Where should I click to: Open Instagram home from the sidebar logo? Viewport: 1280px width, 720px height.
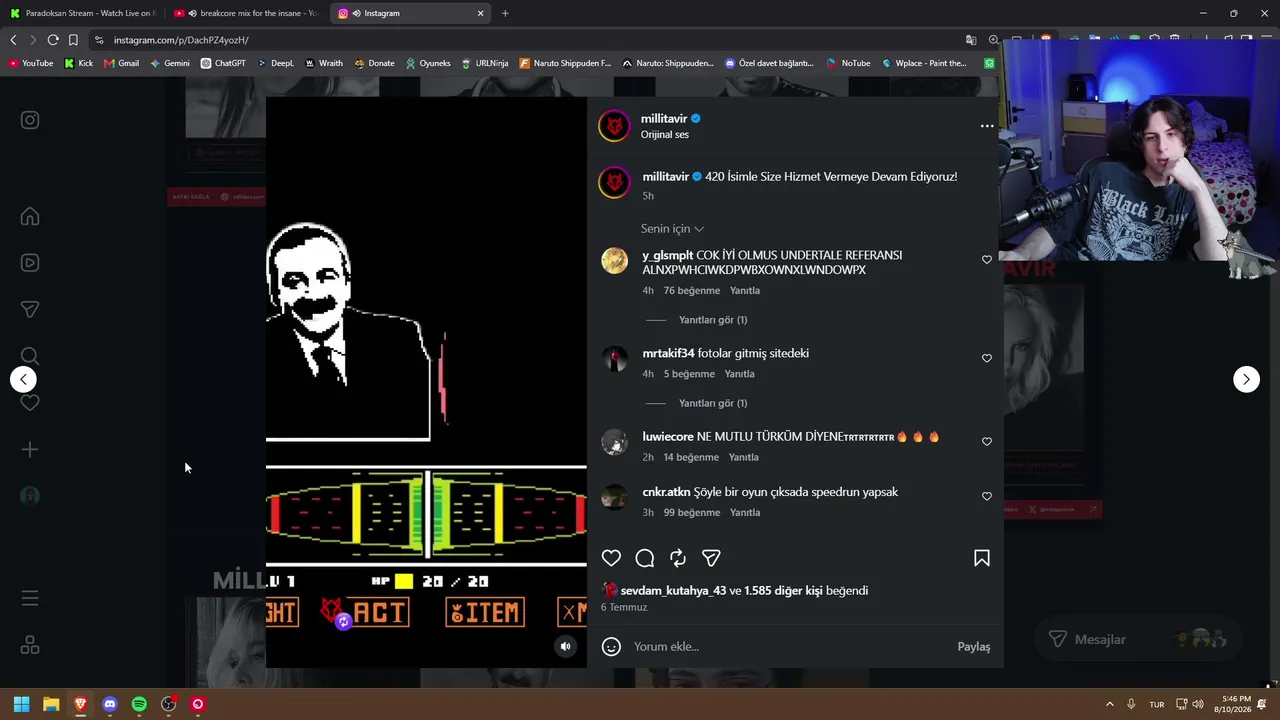(30, 120)
